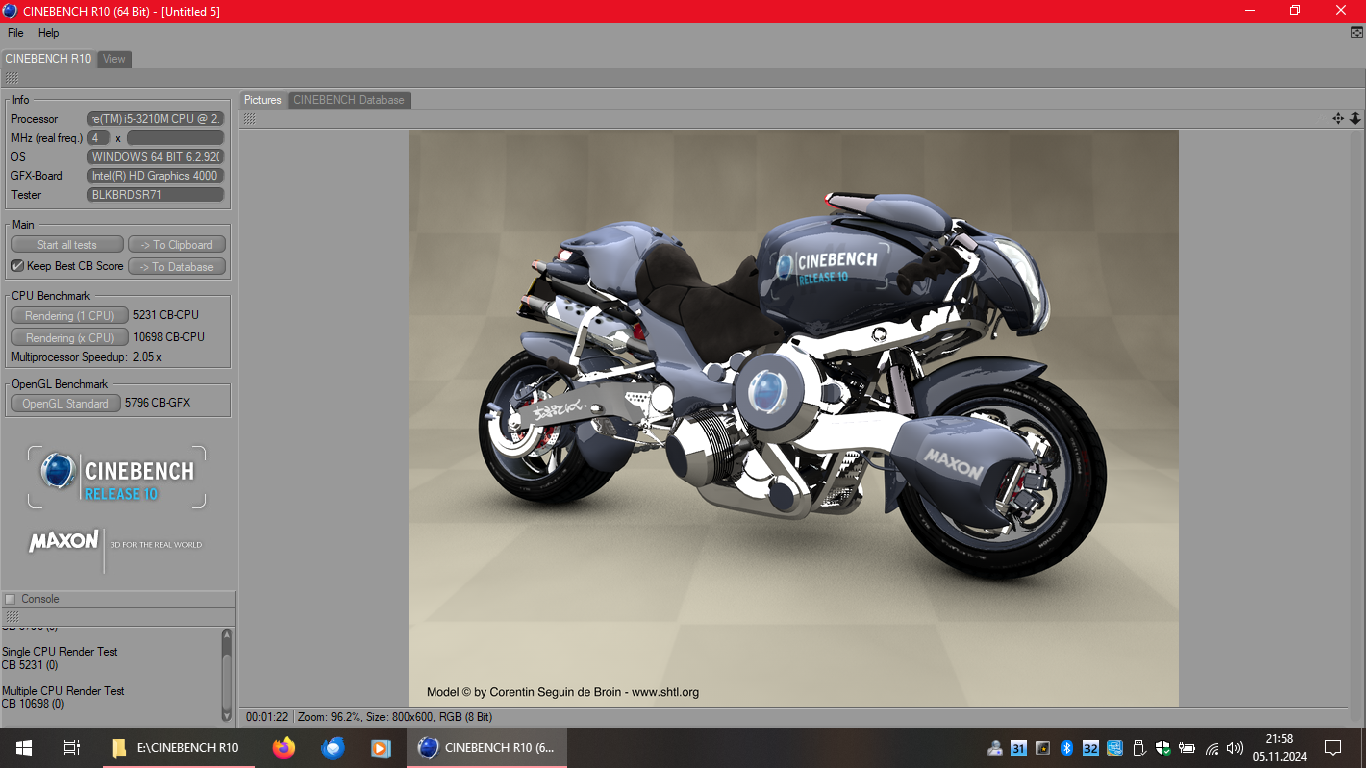The height and width of the screenshot is (768, 1366).
Task: Click the grip handle under the Pictures tab
Action: (250, 118)
